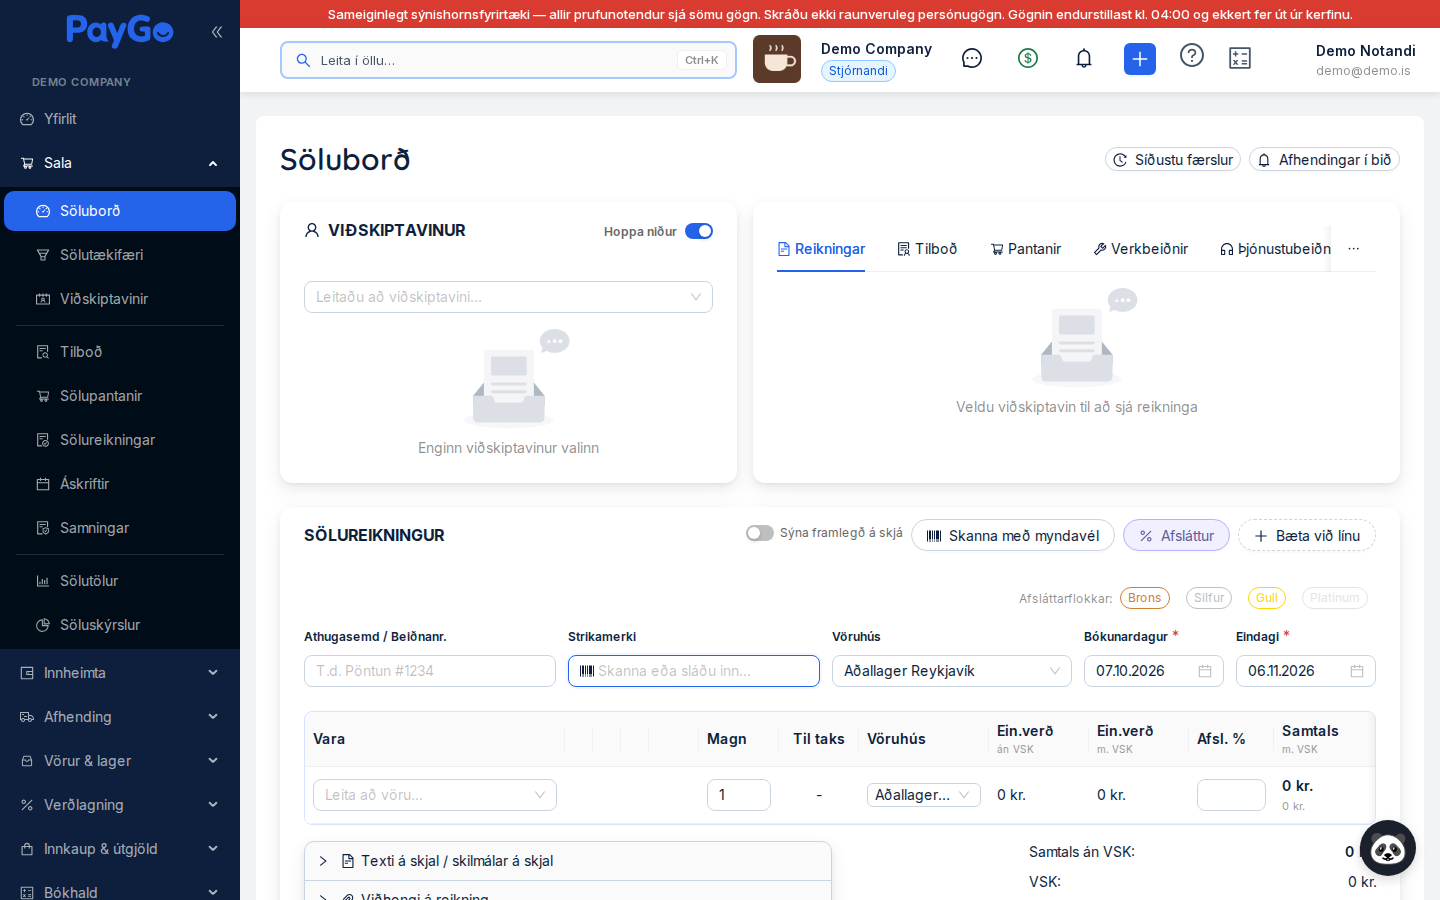The height and width of the screenshot is (900, 1440).
Task: Click the PayGo logo
Action: (120, 32)
